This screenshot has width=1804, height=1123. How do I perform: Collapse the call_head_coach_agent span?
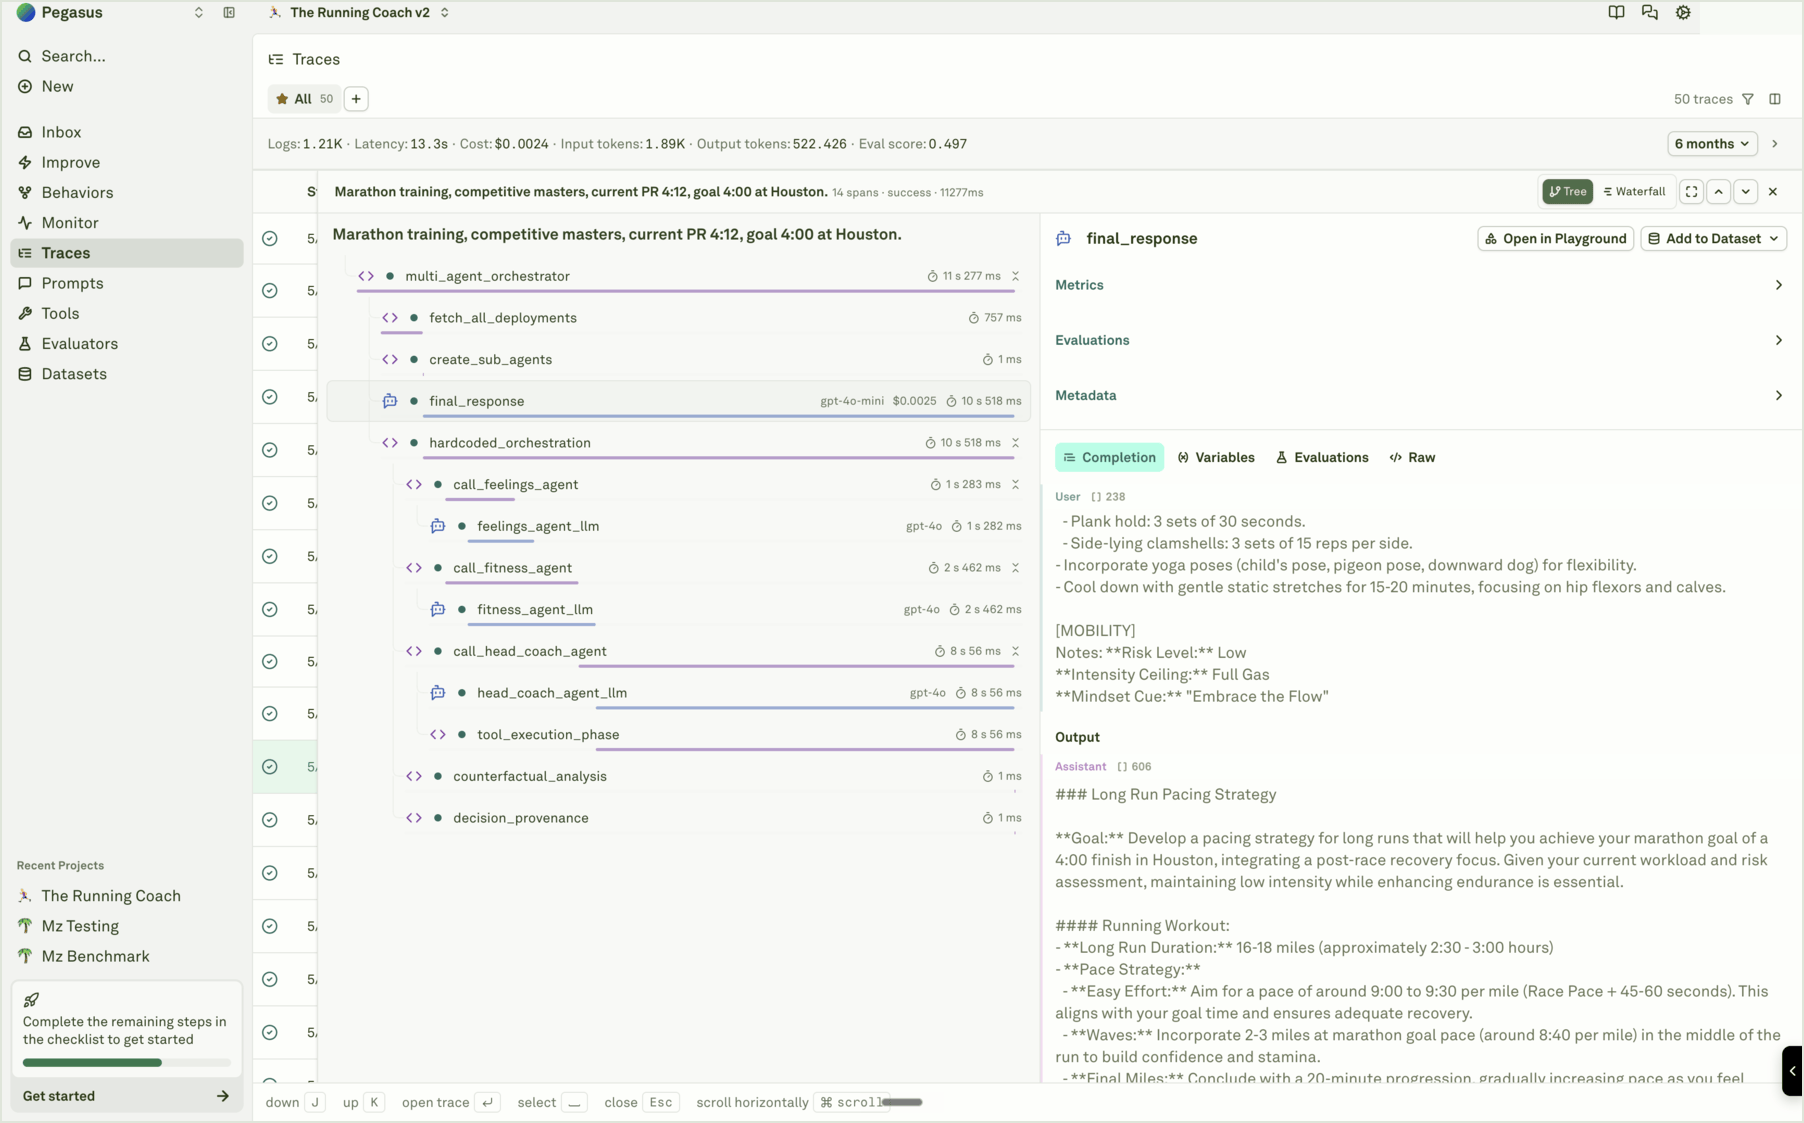pos(1015,651)
